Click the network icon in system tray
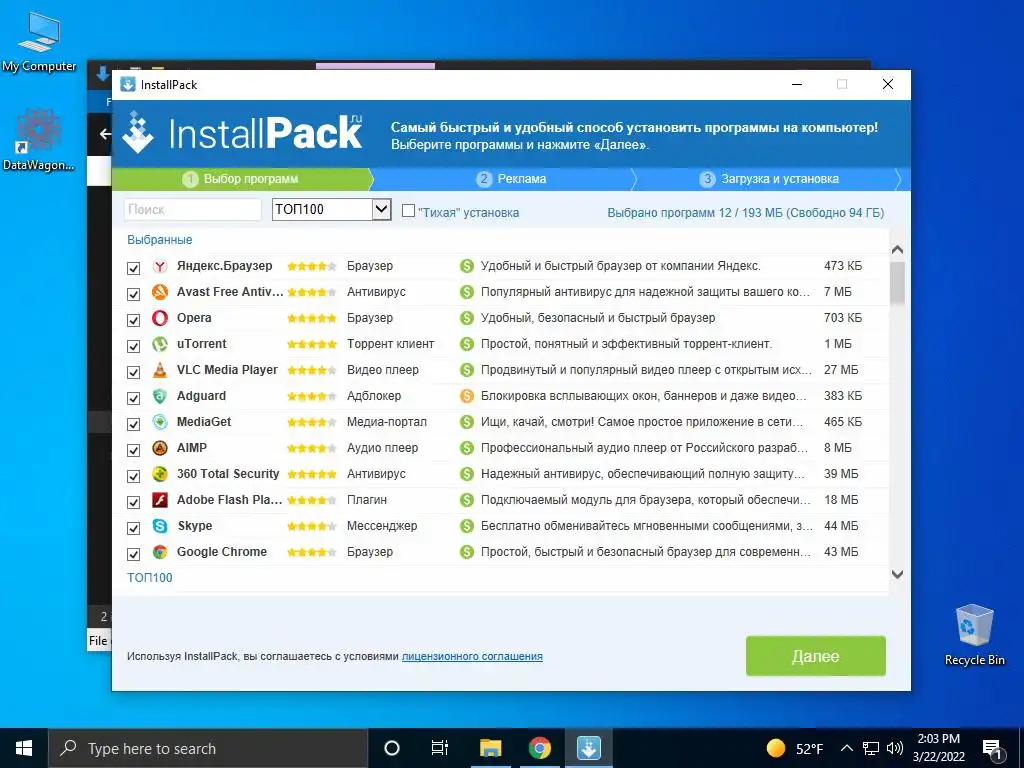Image resolution: width=1024 pixels, height=768 pixels. coord(871,748)
